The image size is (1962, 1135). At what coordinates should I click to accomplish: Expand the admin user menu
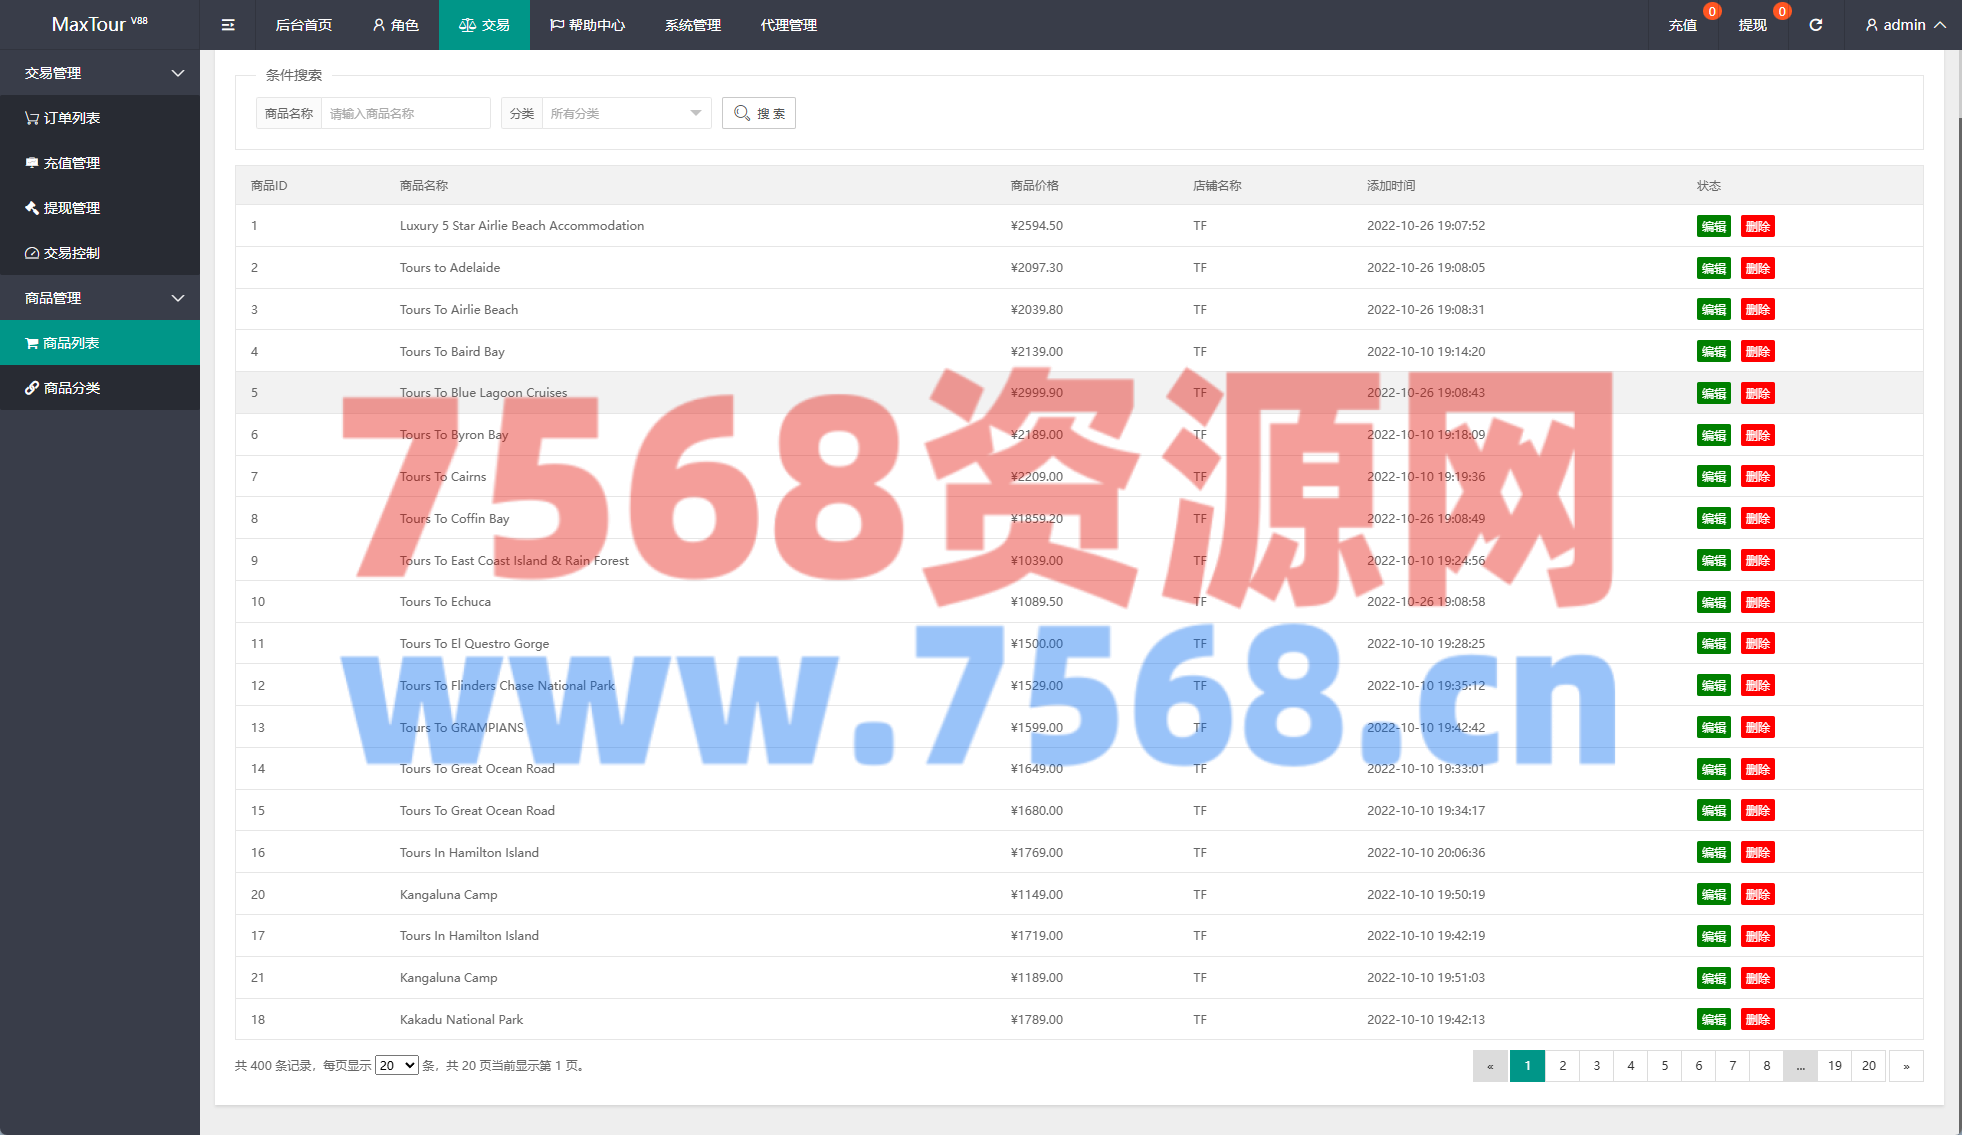[1904, 25]
